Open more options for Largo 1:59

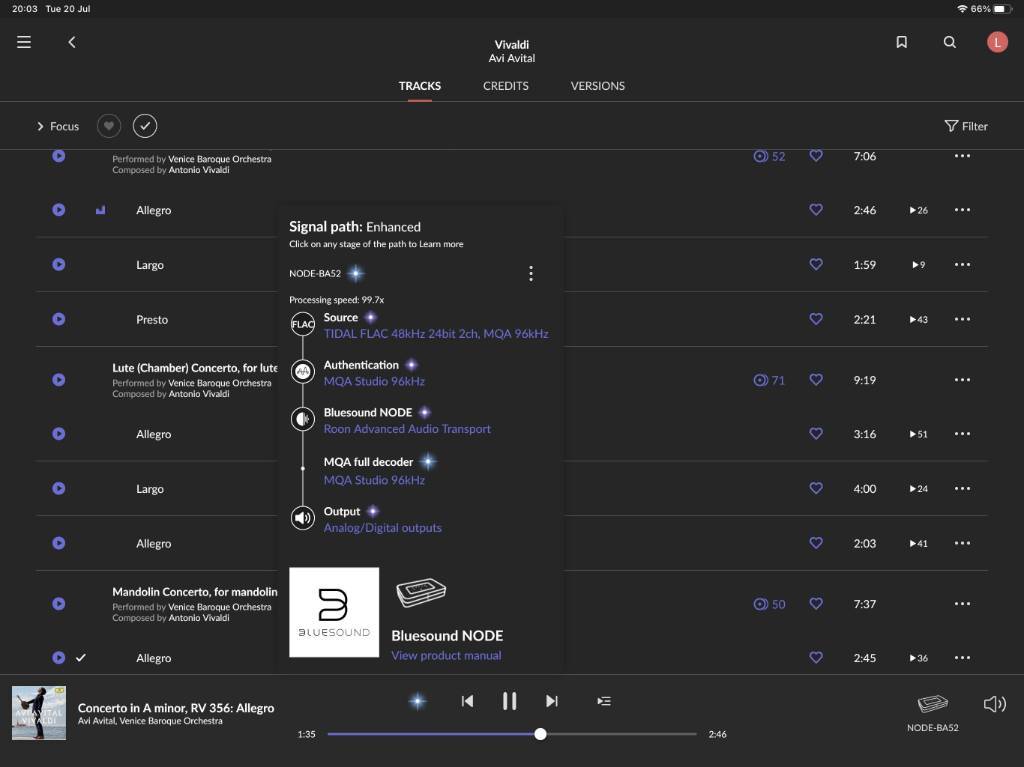click(962, 265)
